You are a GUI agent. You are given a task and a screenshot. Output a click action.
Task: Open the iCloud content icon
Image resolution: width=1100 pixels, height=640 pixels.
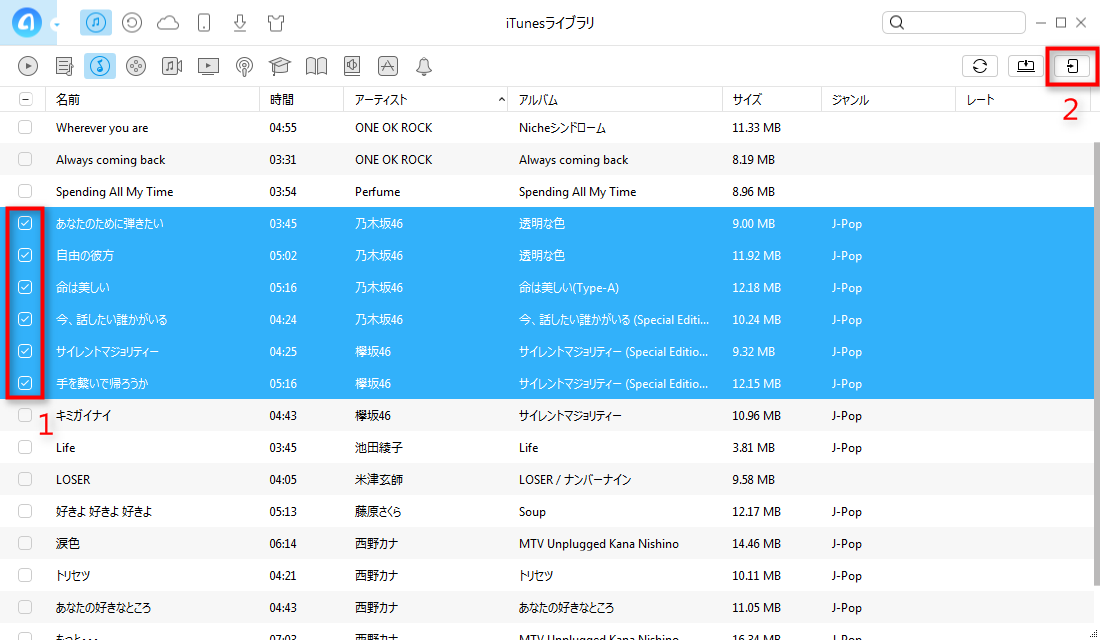(168, 23)
